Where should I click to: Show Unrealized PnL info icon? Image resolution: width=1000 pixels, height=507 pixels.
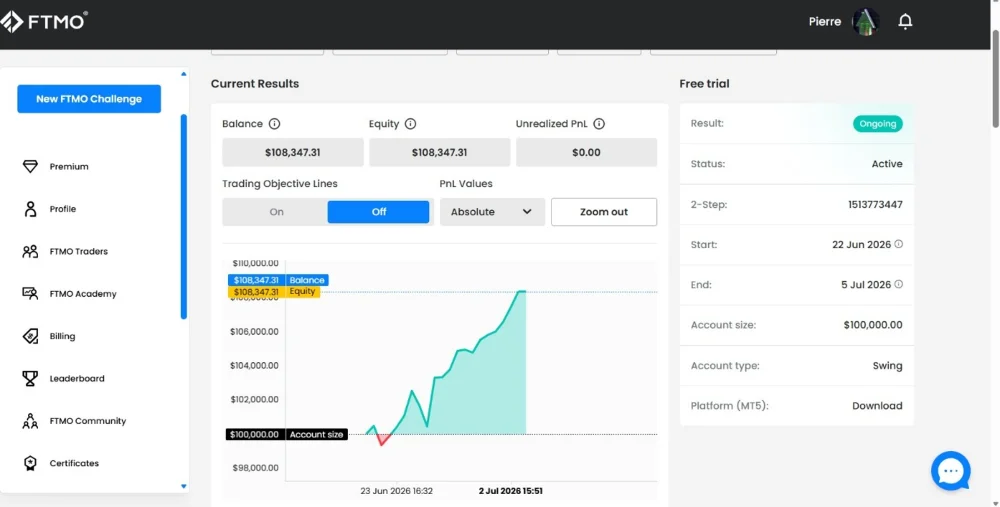(599, 124)
